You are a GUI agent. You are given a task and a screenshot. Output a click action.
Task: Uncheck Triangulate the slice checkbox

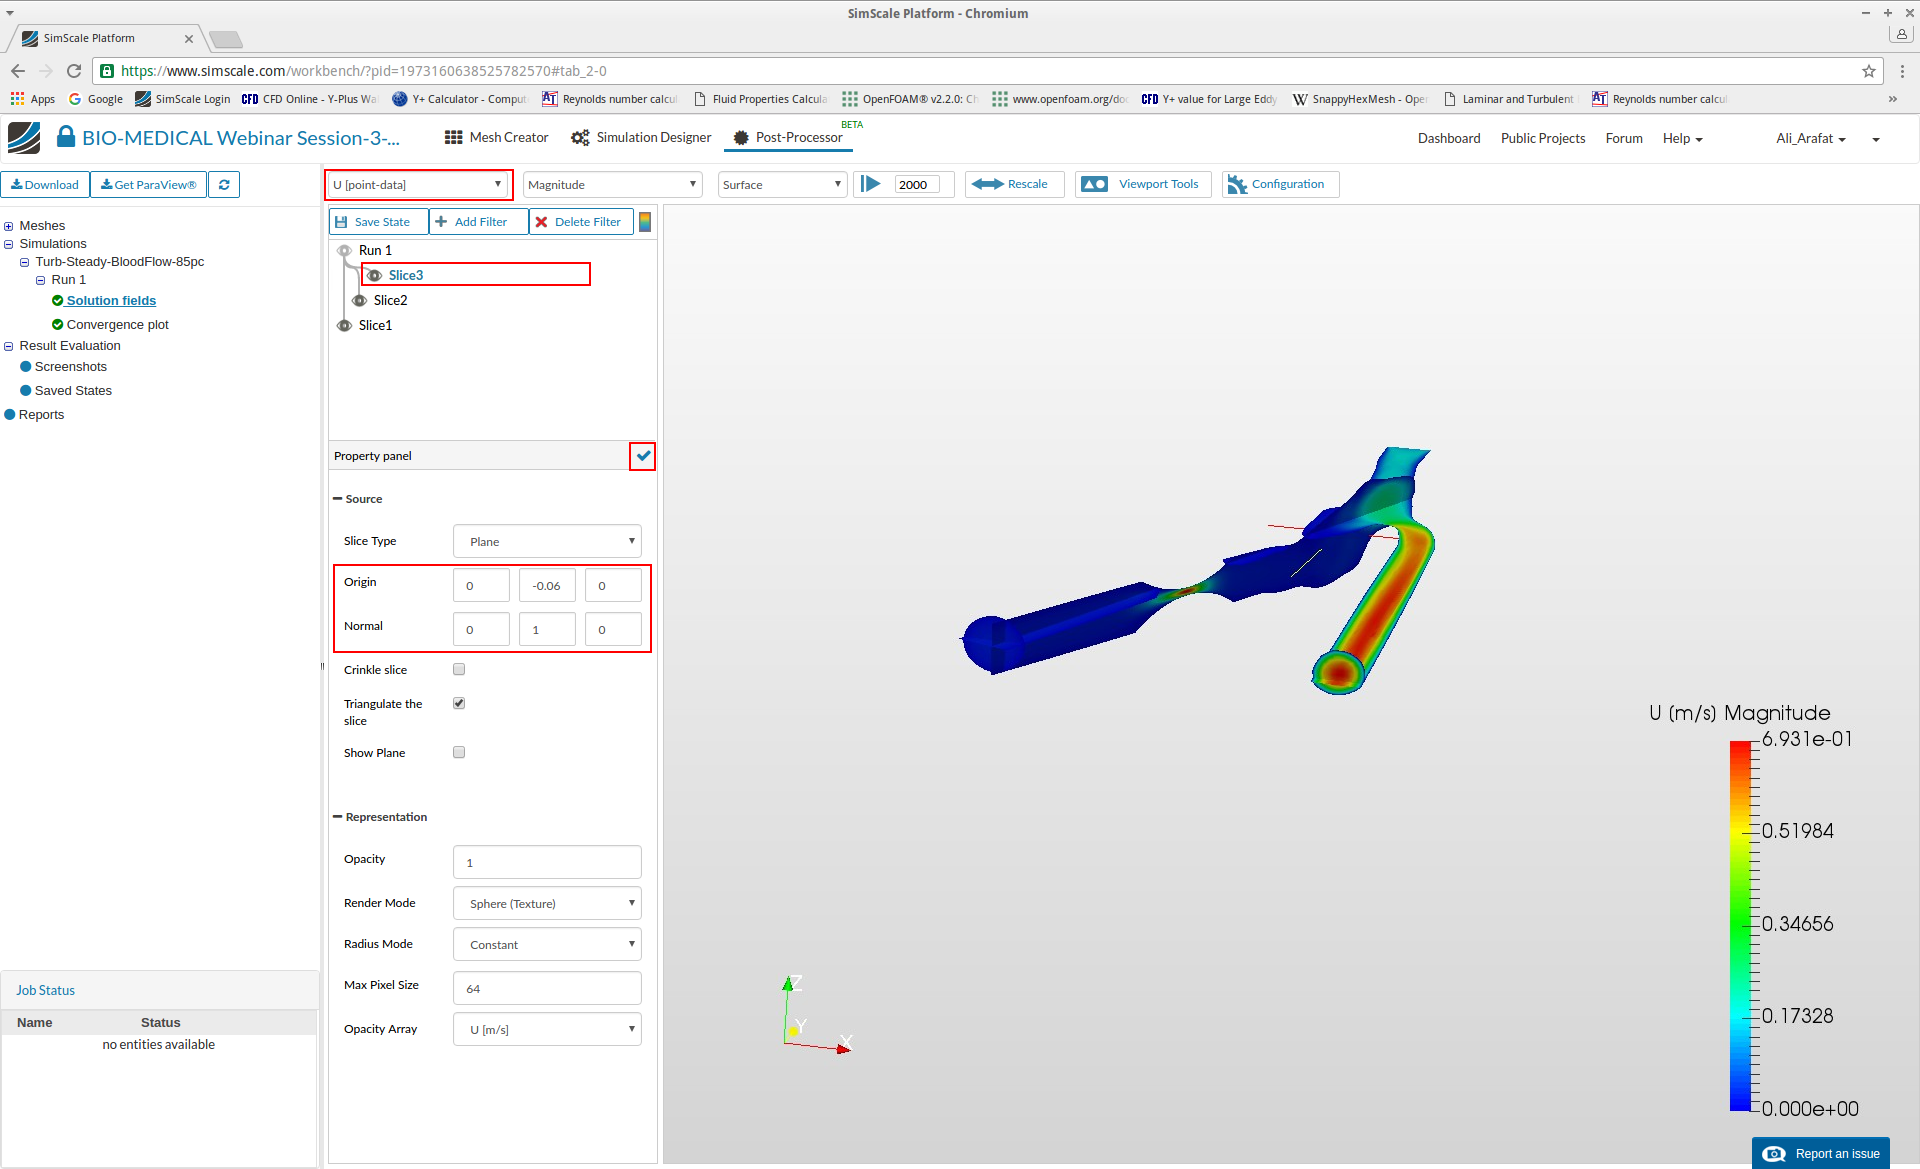coord(459,703)
